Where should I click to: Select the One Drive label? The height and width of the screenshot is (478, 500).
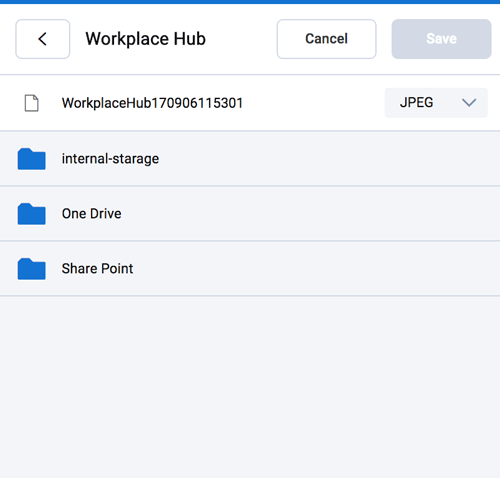coord(92,214)
